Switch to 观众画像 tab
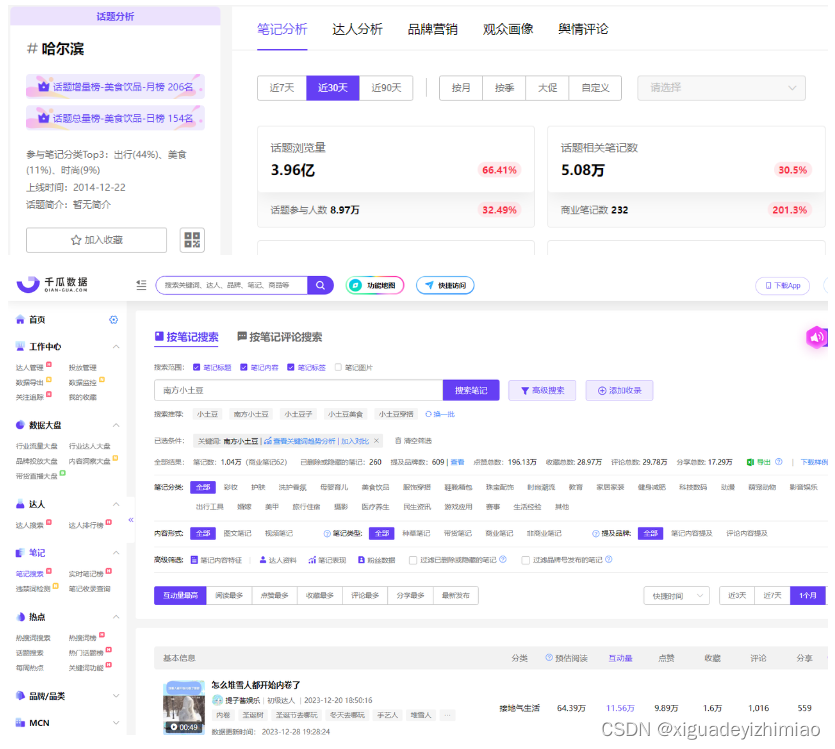Screen dimensions: 835x749 click(507, 29)
